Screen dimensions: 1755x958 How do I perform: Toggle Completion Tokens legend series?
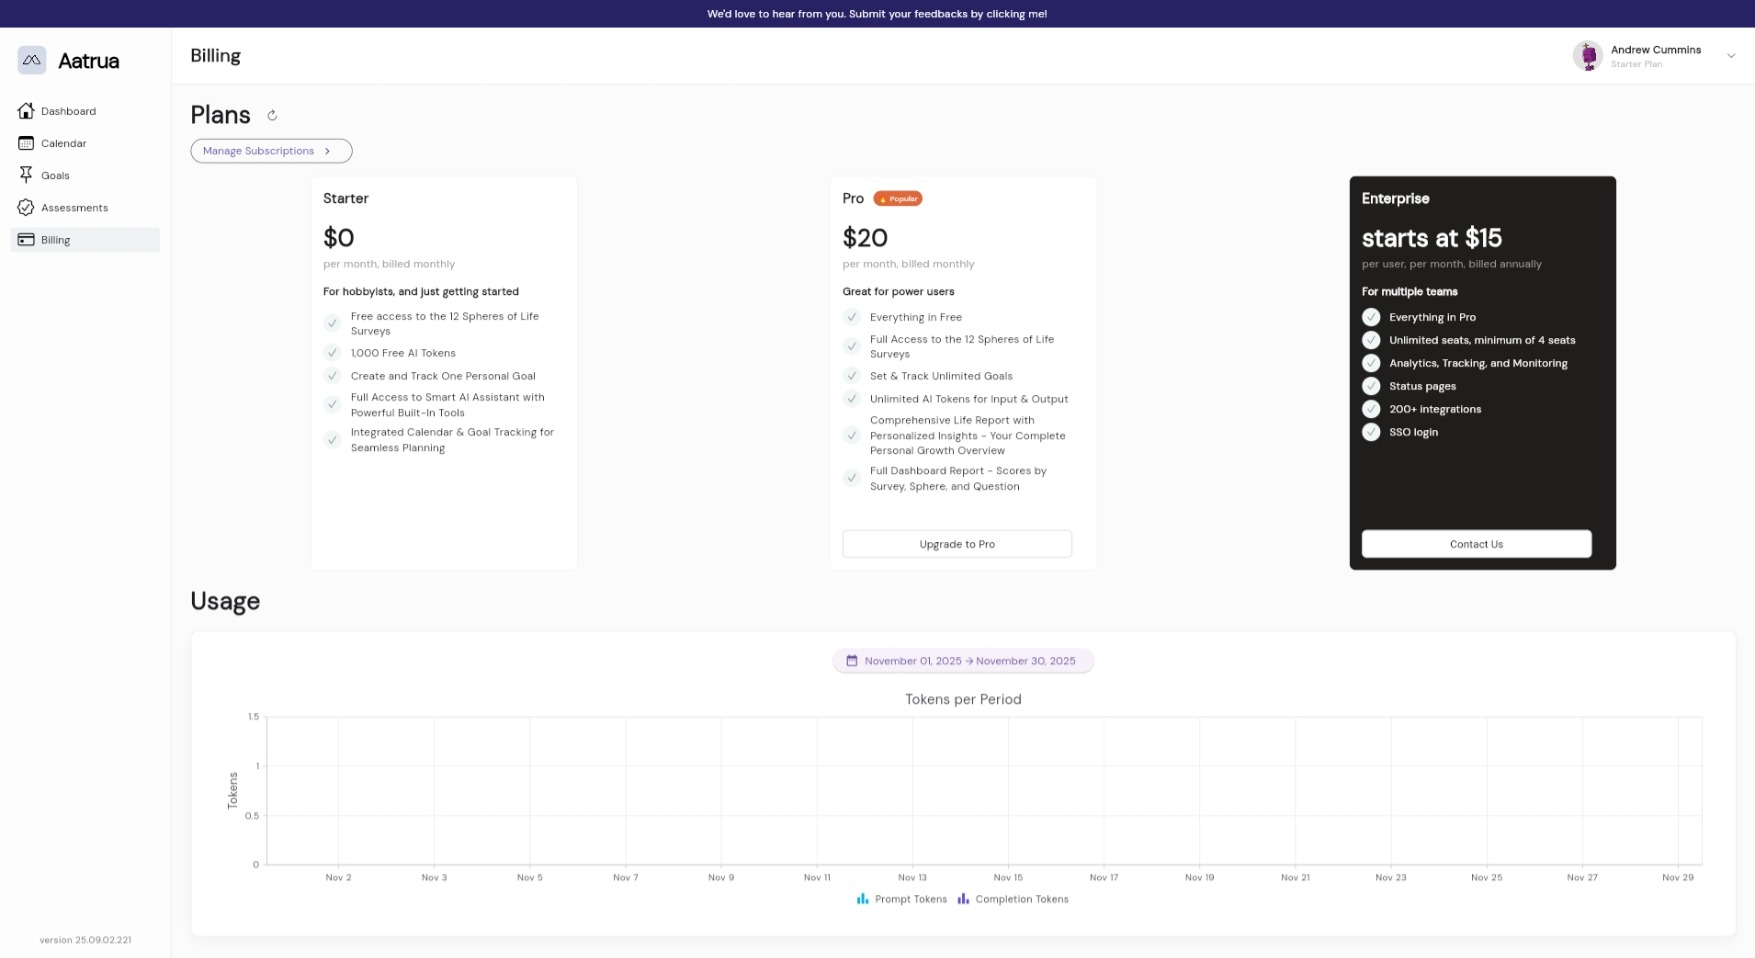click(1012, 899)
